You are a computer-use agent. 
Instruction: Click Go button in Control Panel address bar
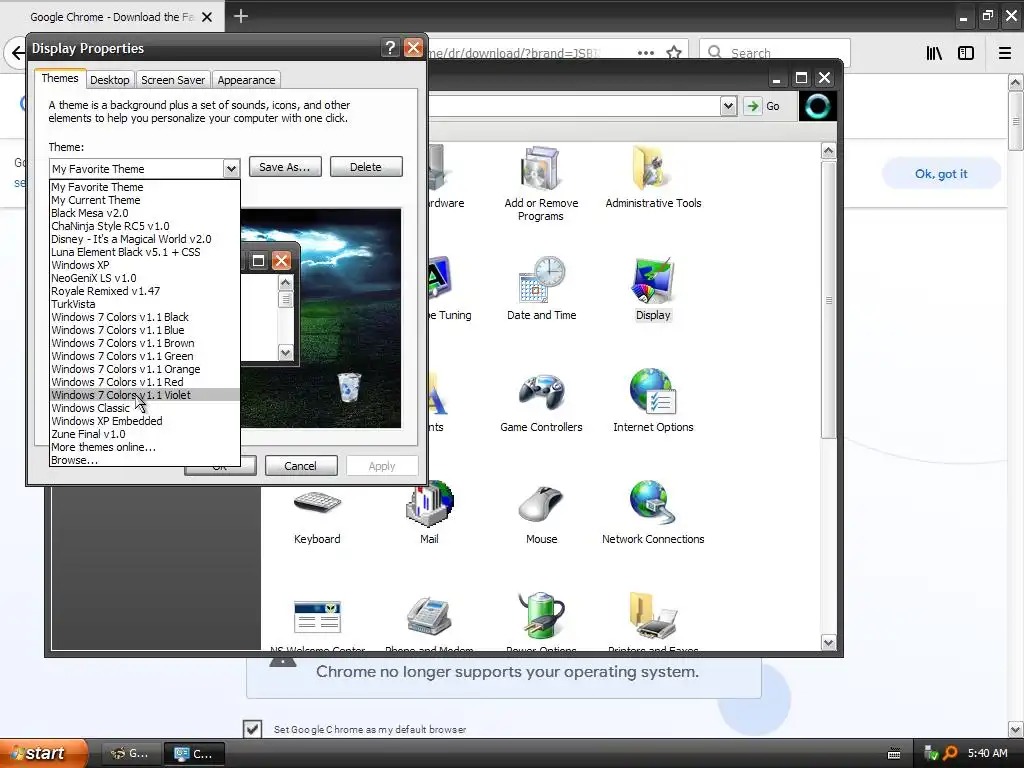point(763,106)
